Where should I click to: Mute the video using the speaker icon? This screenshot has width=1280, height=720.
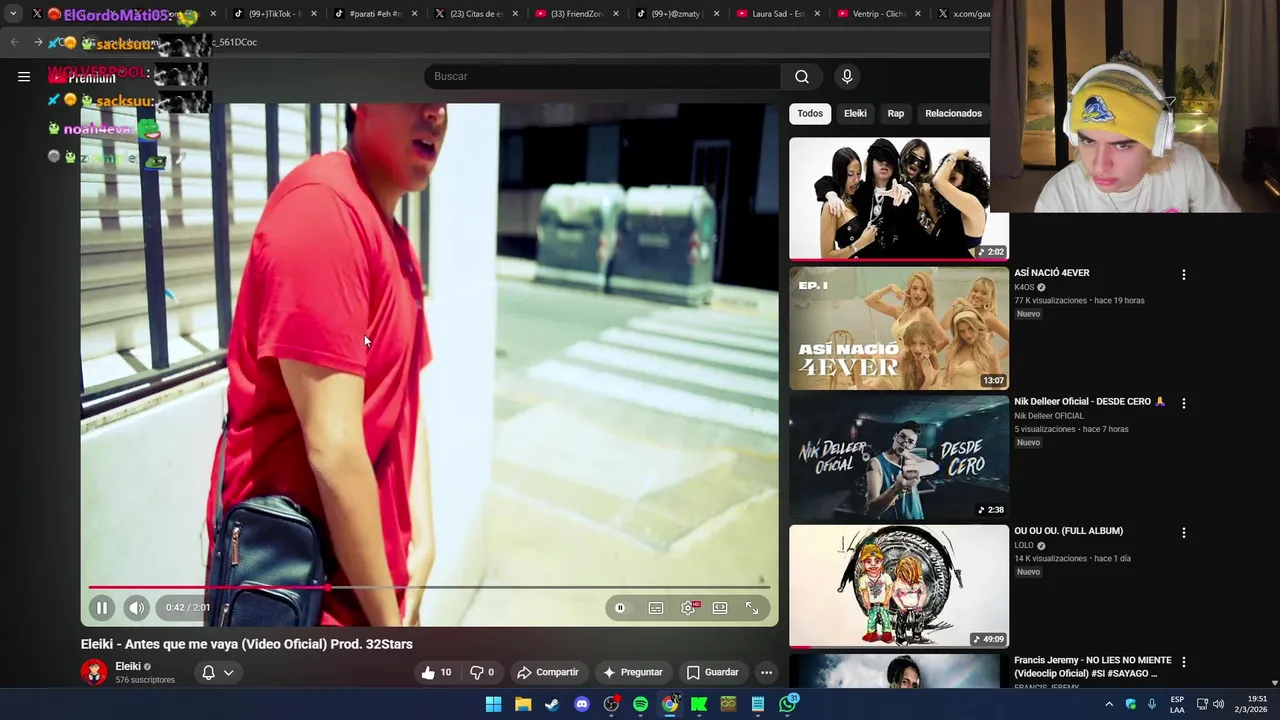click(x=136, y=607)
